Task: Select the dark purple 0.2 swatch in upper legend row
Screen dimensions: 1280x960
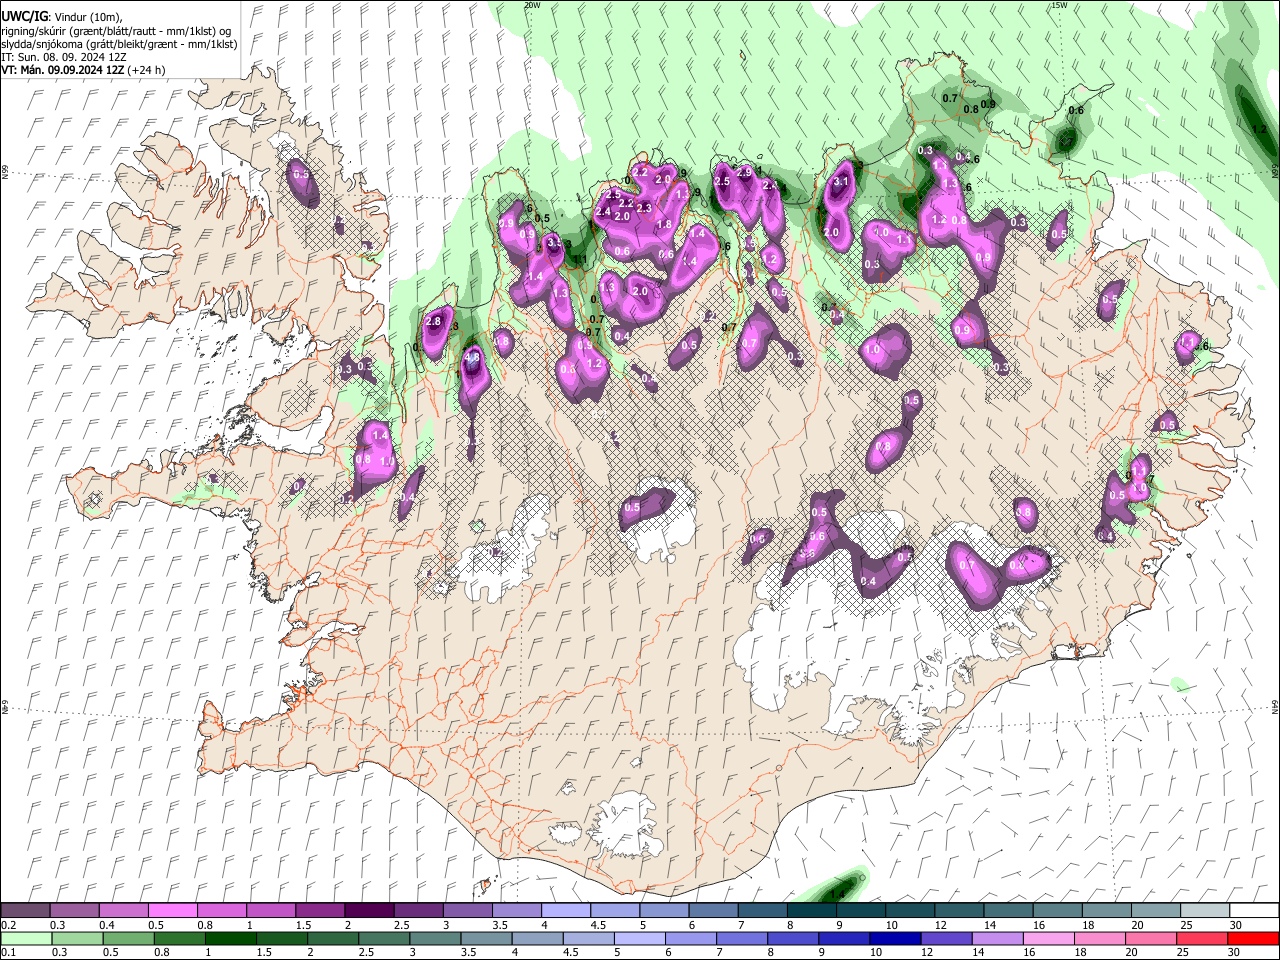Action: click(x=25, y=911)
